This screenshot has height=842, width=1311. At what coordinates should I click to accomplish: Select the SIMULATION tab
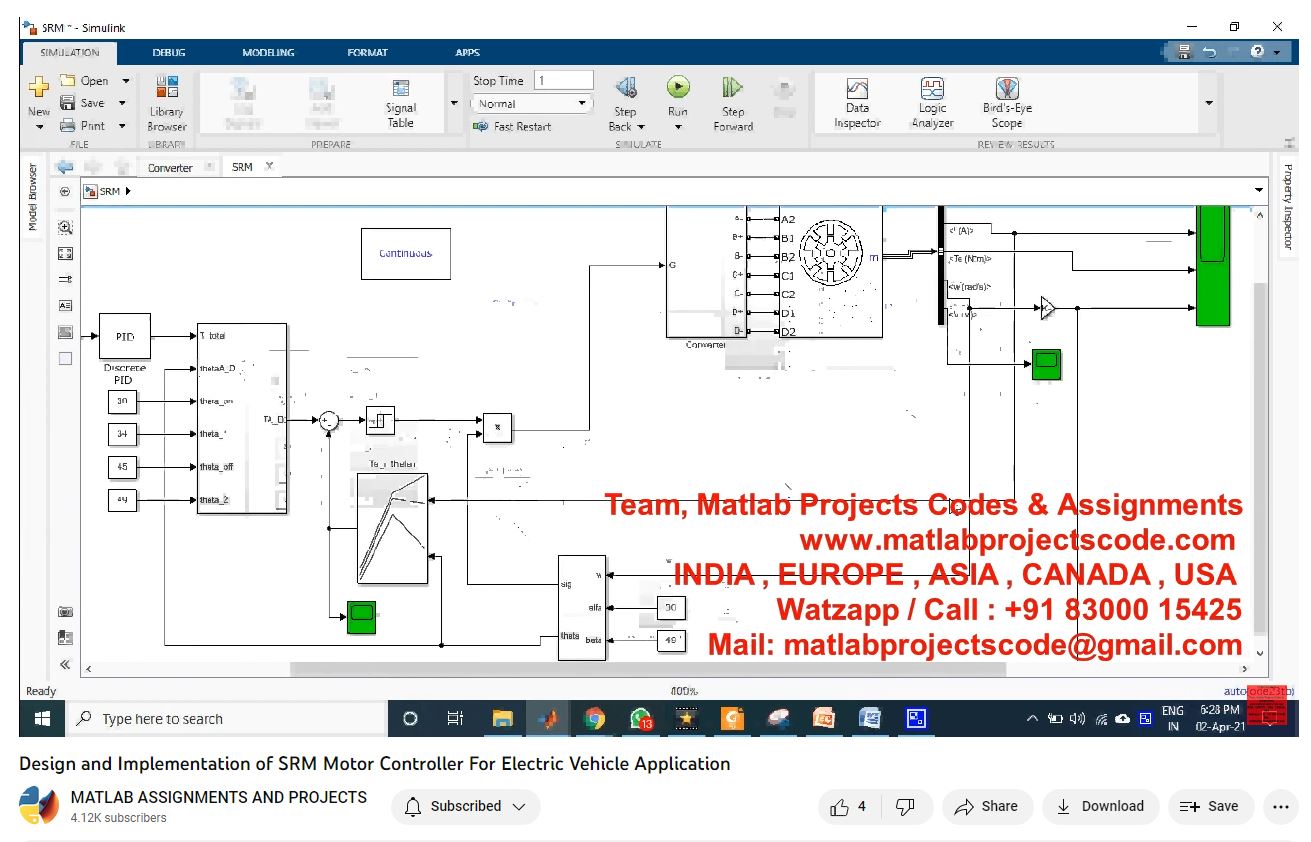click(x=69, y=52)
